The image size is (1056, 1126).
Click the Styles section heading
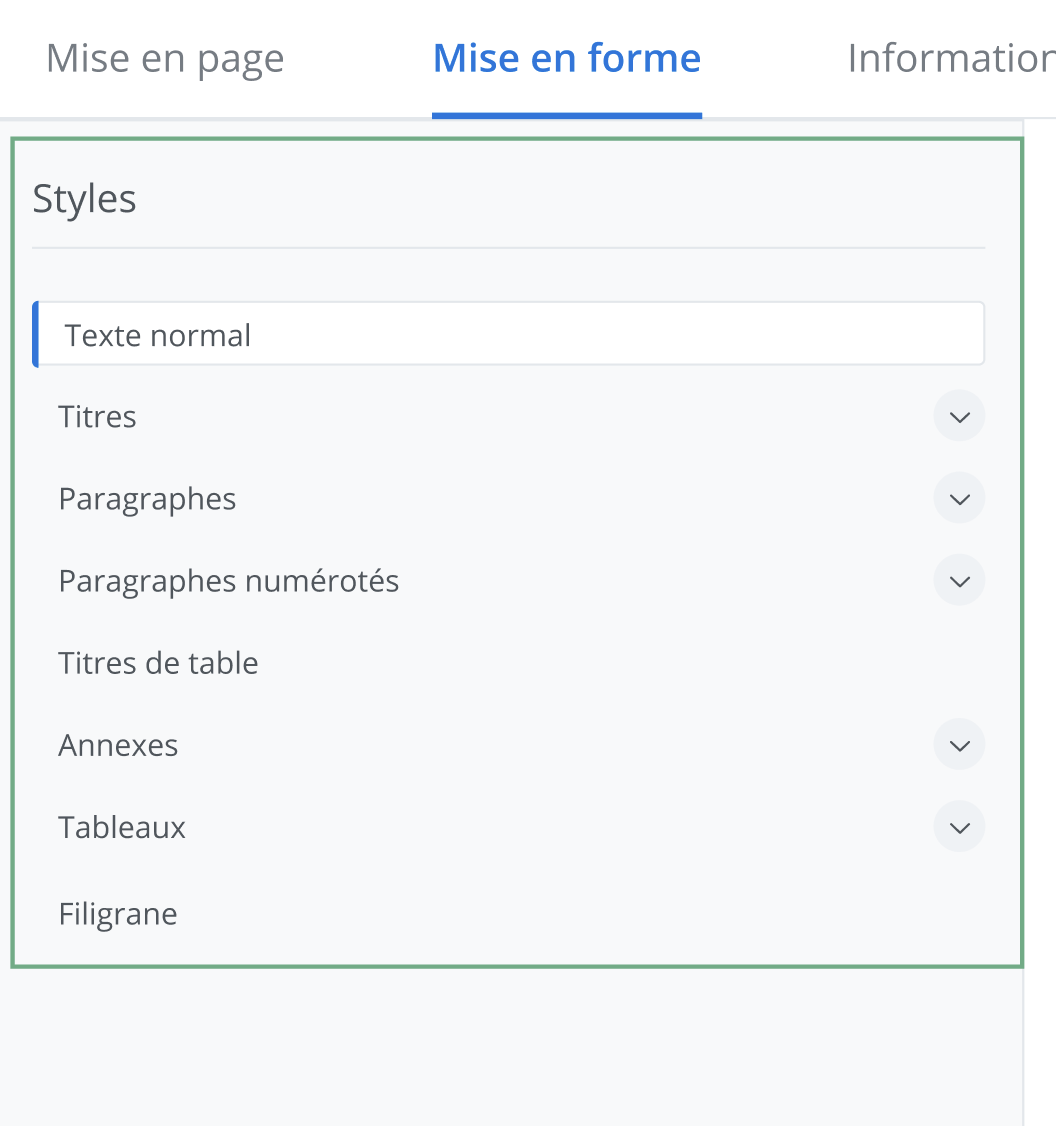click(85, 199)
